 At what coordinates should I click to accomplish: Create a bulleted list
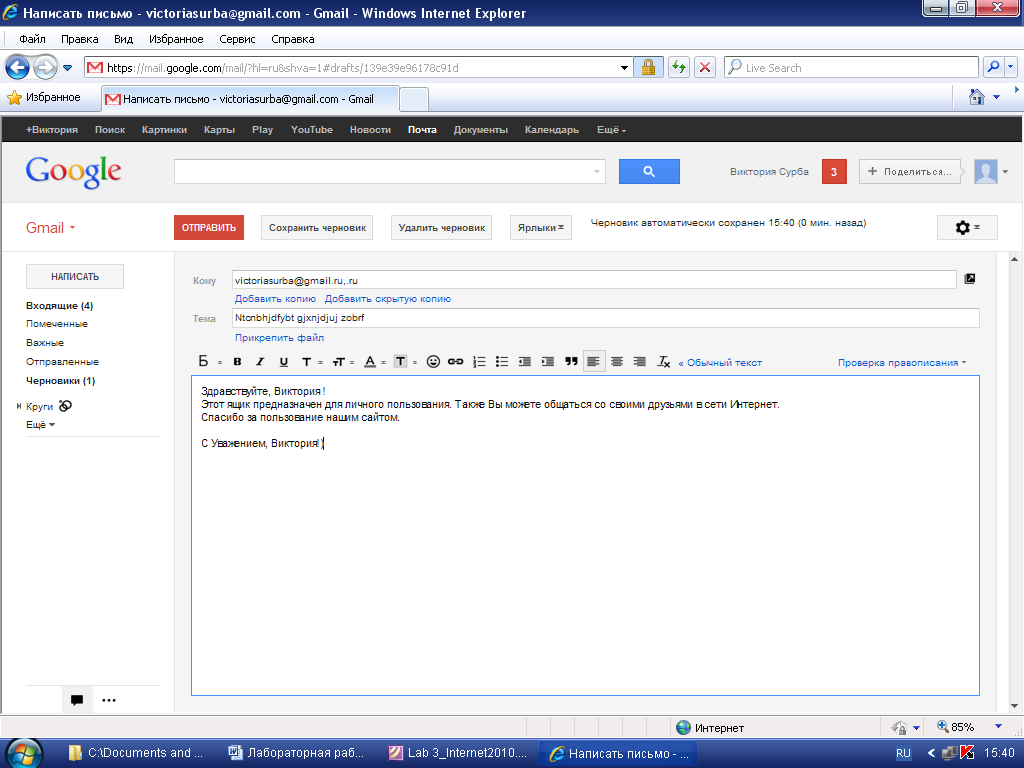(x=502, y=362)
